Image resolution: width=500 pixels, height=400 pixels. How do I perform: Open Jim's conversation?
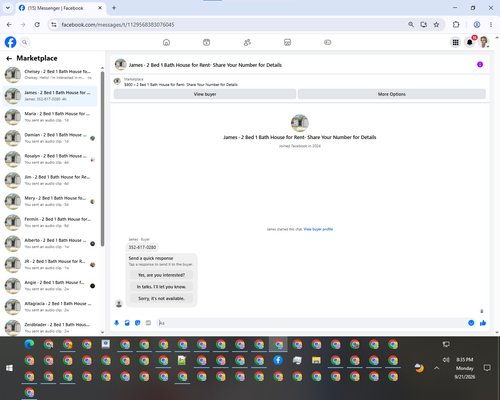tap(50, 180)
